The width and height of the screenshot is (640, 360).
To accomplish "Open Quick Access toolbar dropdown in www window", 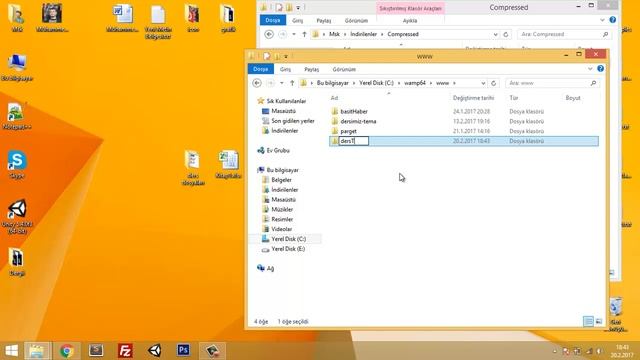I will click(286, 56).
